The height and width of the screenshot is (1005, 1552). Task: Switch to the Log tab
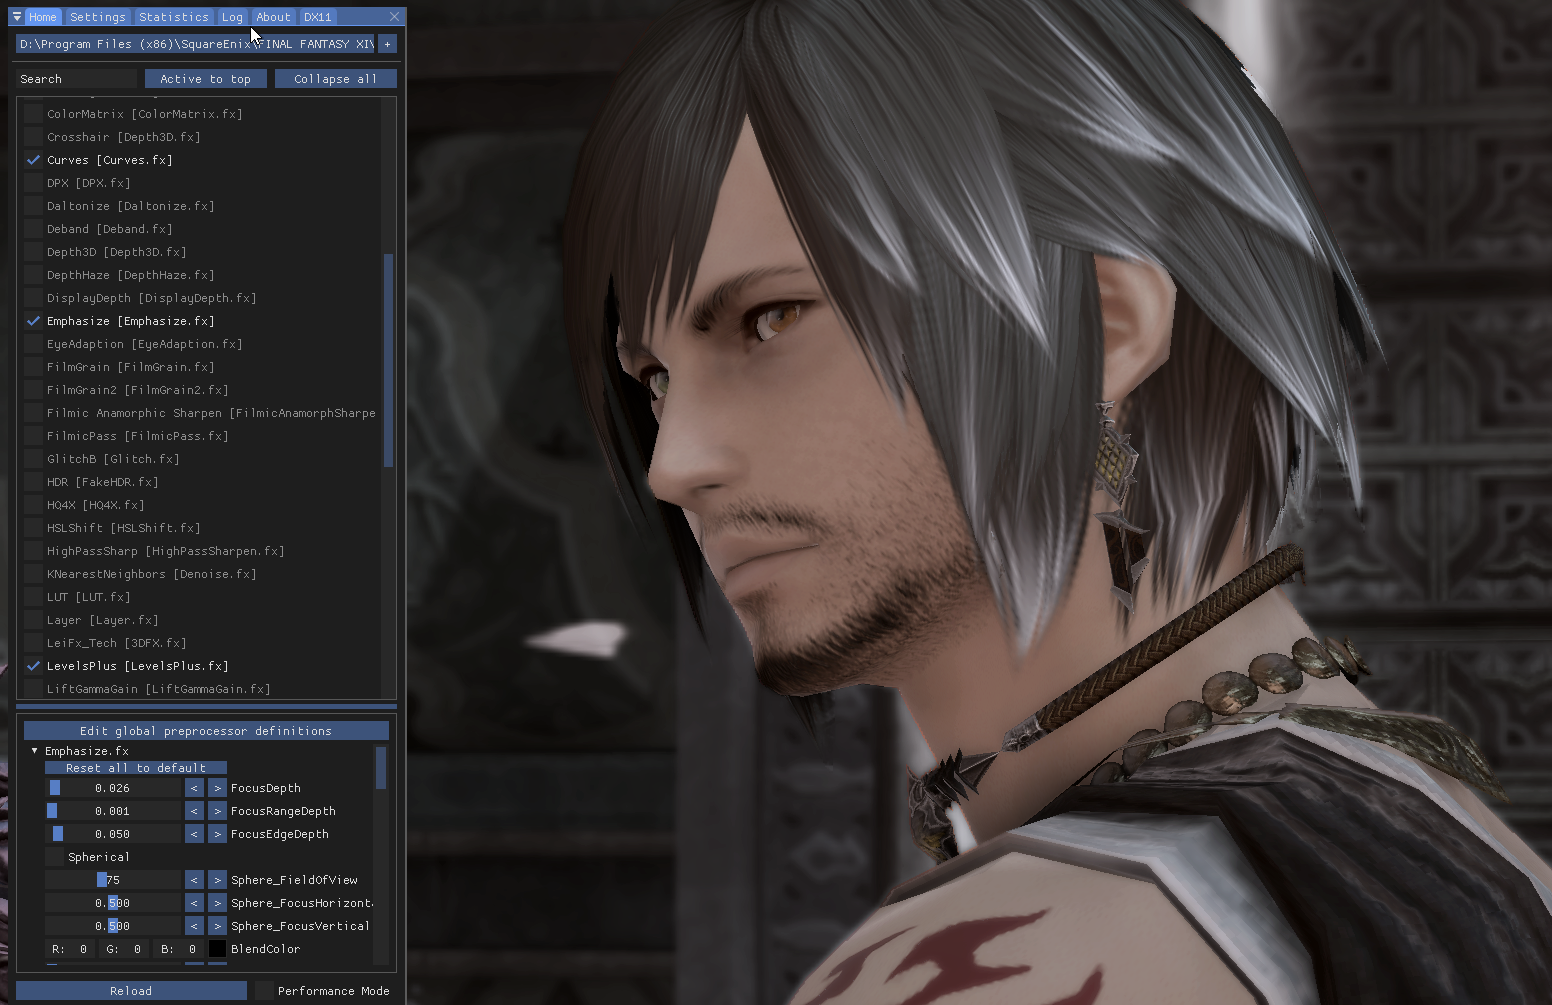(232, 17)
